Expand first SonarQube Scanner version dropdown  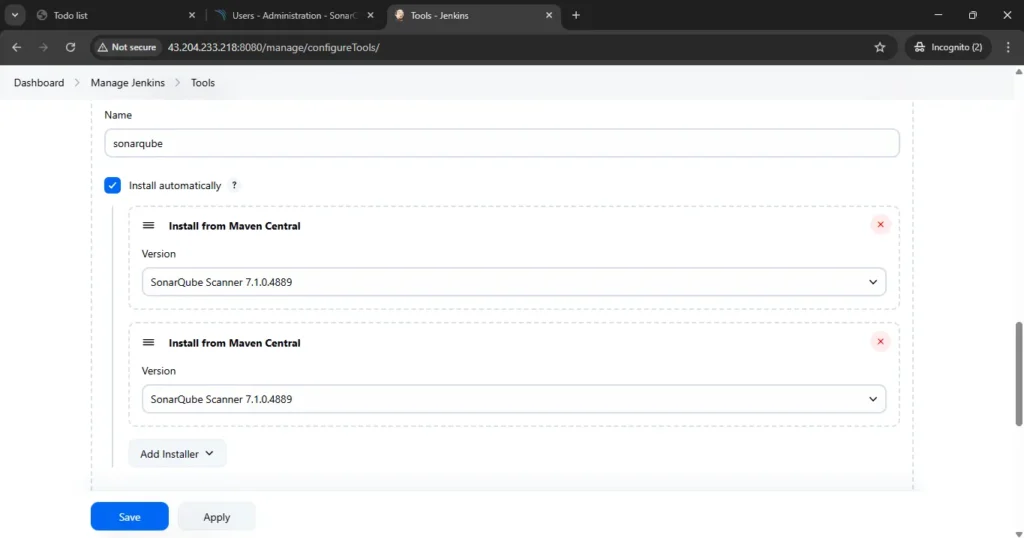513,282
